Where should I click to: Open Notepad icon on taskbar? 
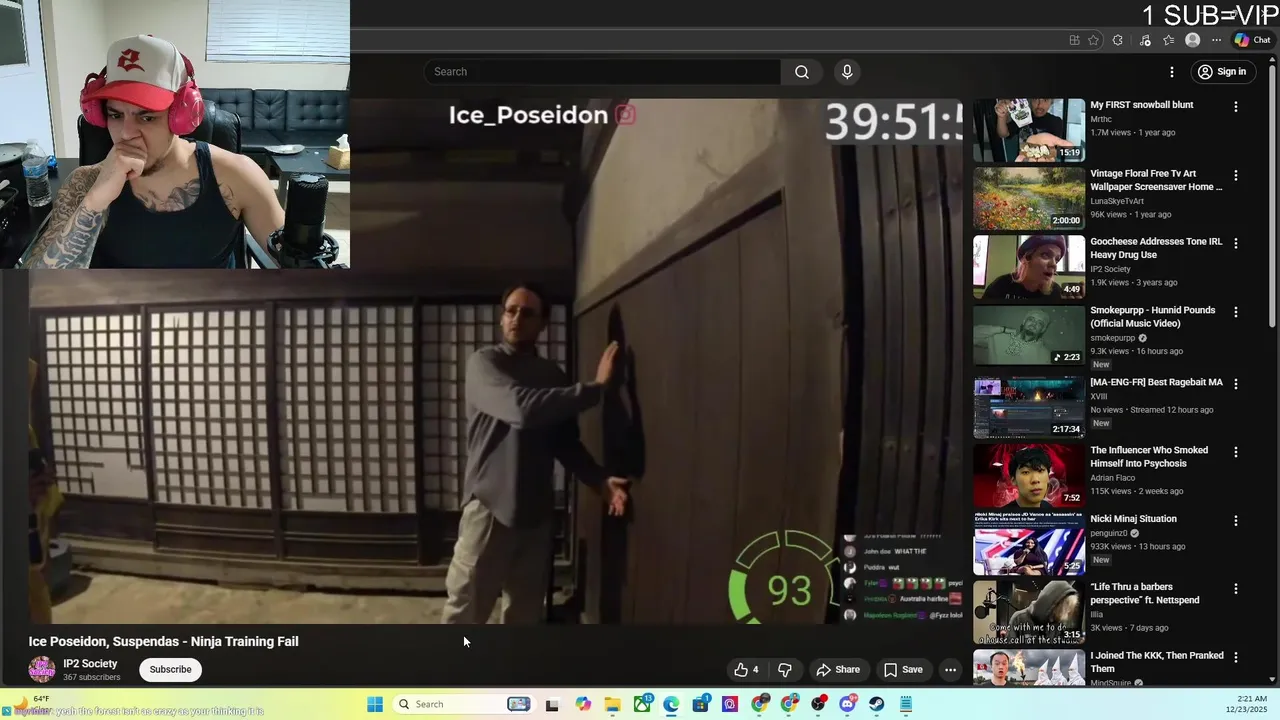(906, 704)
